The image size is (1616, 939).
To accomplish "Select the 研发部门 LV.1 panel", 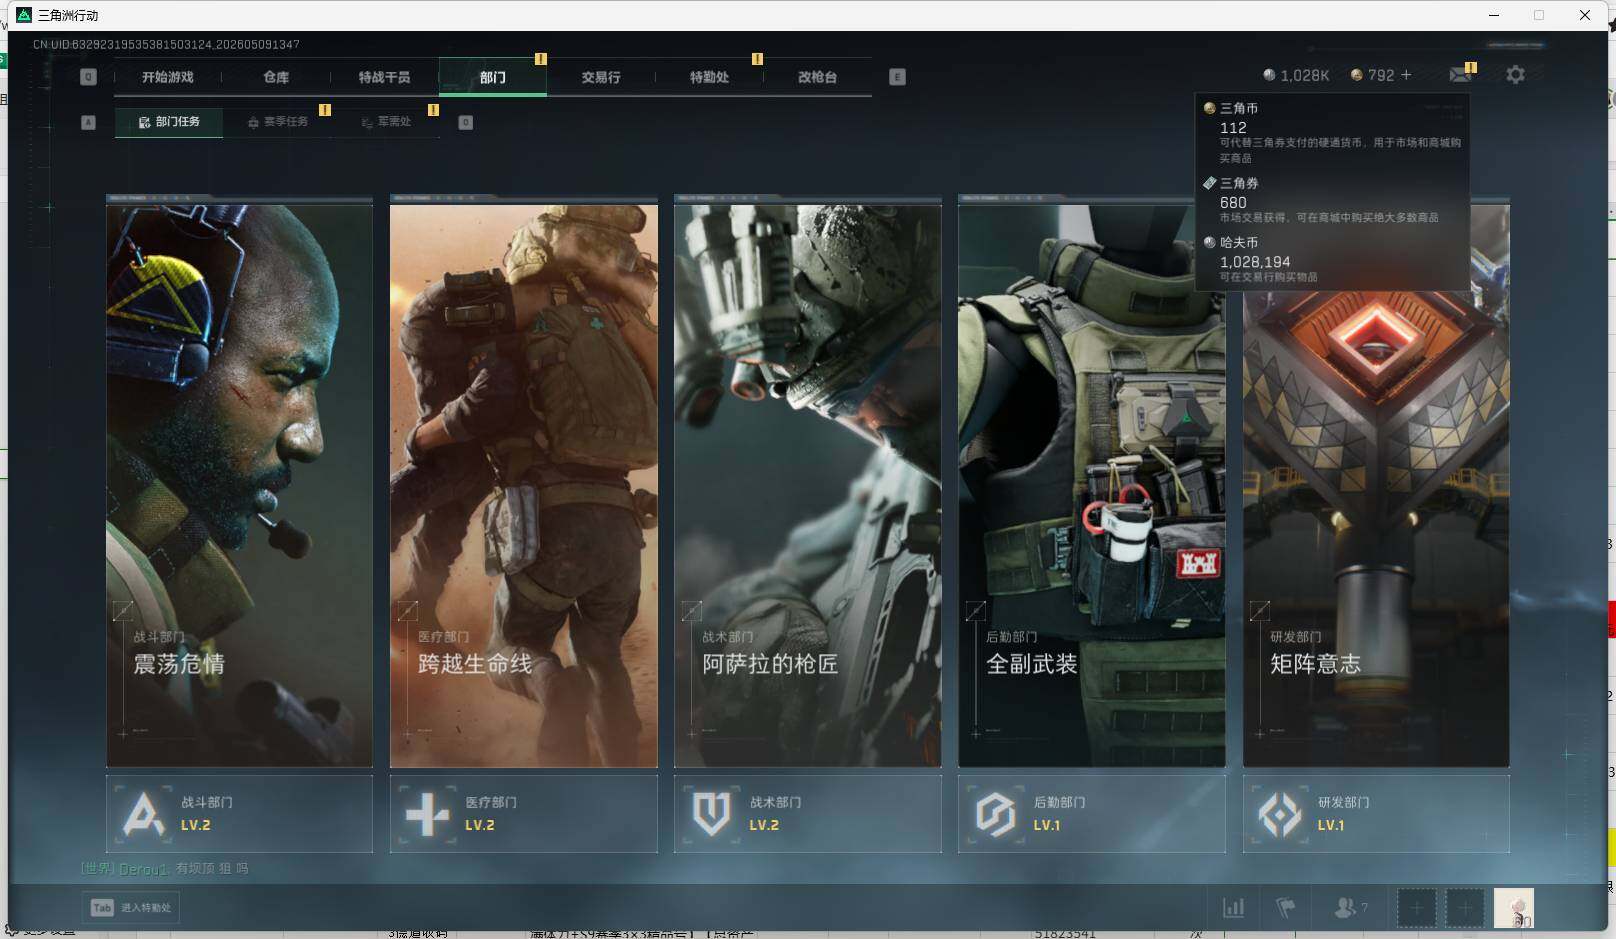I will point(1376,814).
